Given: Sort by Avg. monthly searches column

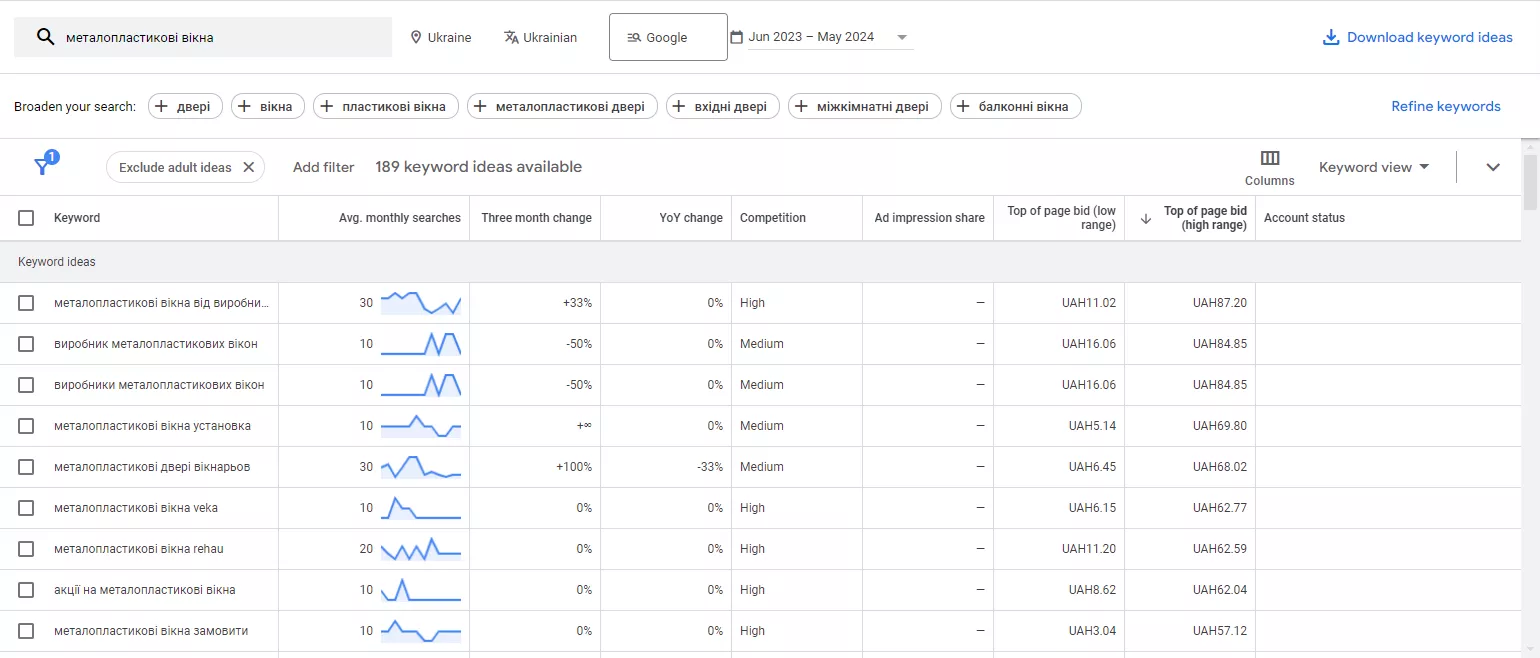Looking at the screenshot, I should [400, 218].
